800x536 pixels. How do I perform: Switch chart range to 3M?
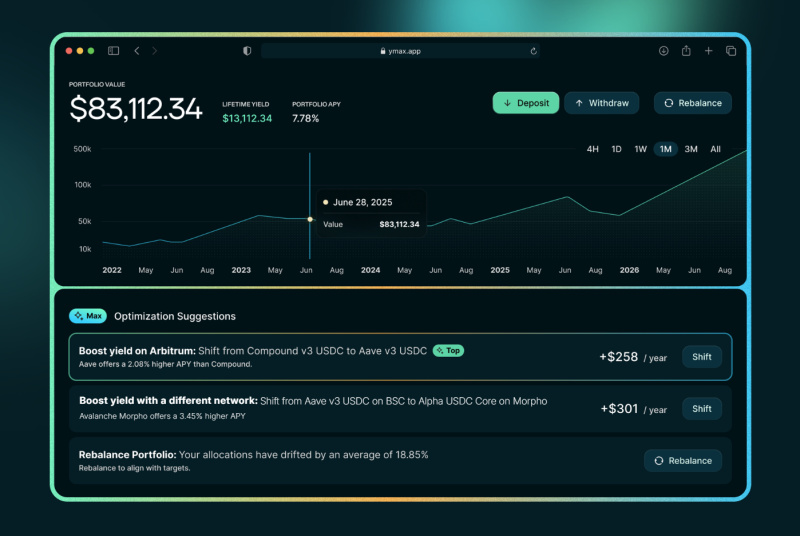tap(691, 149)
